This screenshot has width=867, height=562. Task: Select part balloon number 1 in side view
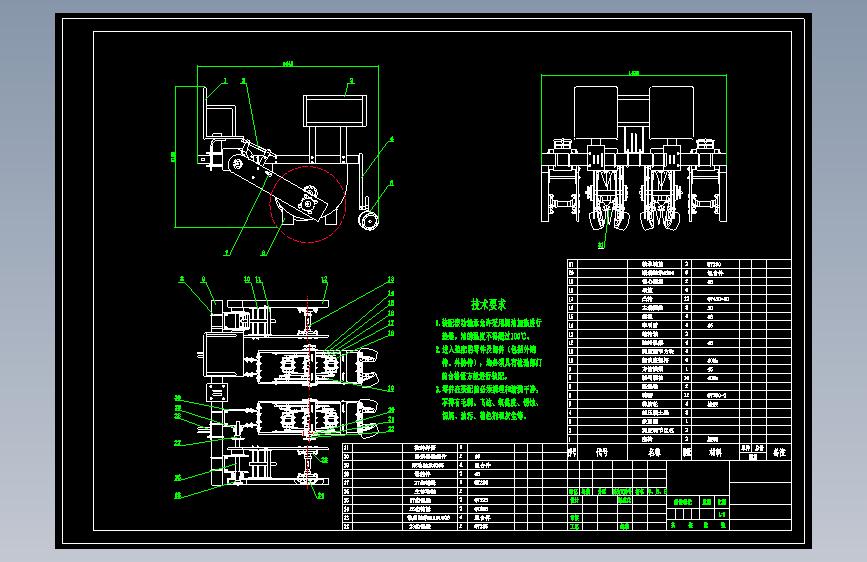pyautogui.click(x=225, y=81)
